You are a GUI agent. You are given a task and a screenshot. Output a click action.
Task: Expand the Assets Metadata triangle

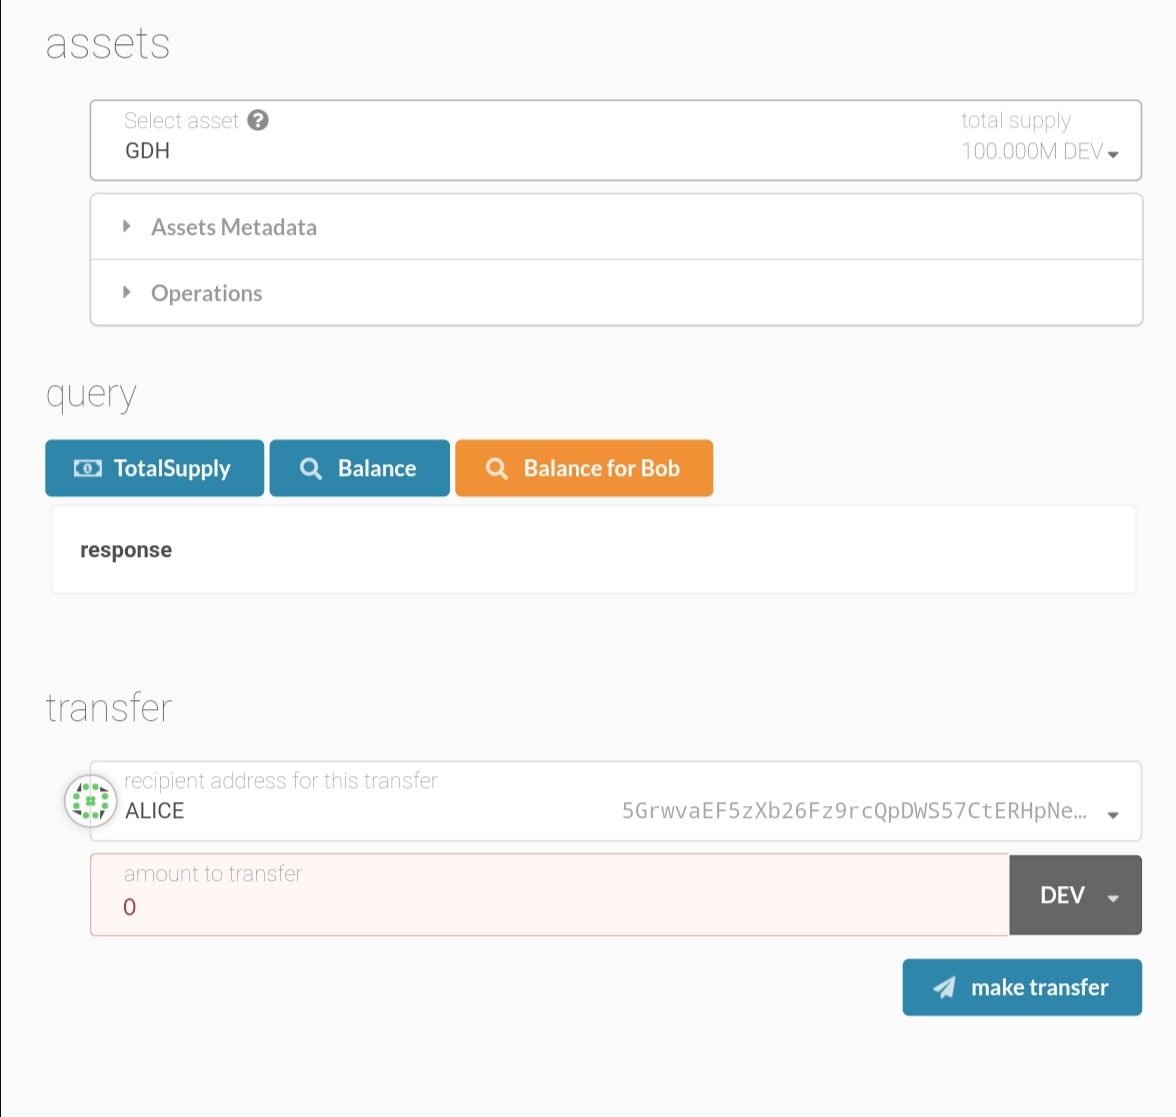pos(127,227)
